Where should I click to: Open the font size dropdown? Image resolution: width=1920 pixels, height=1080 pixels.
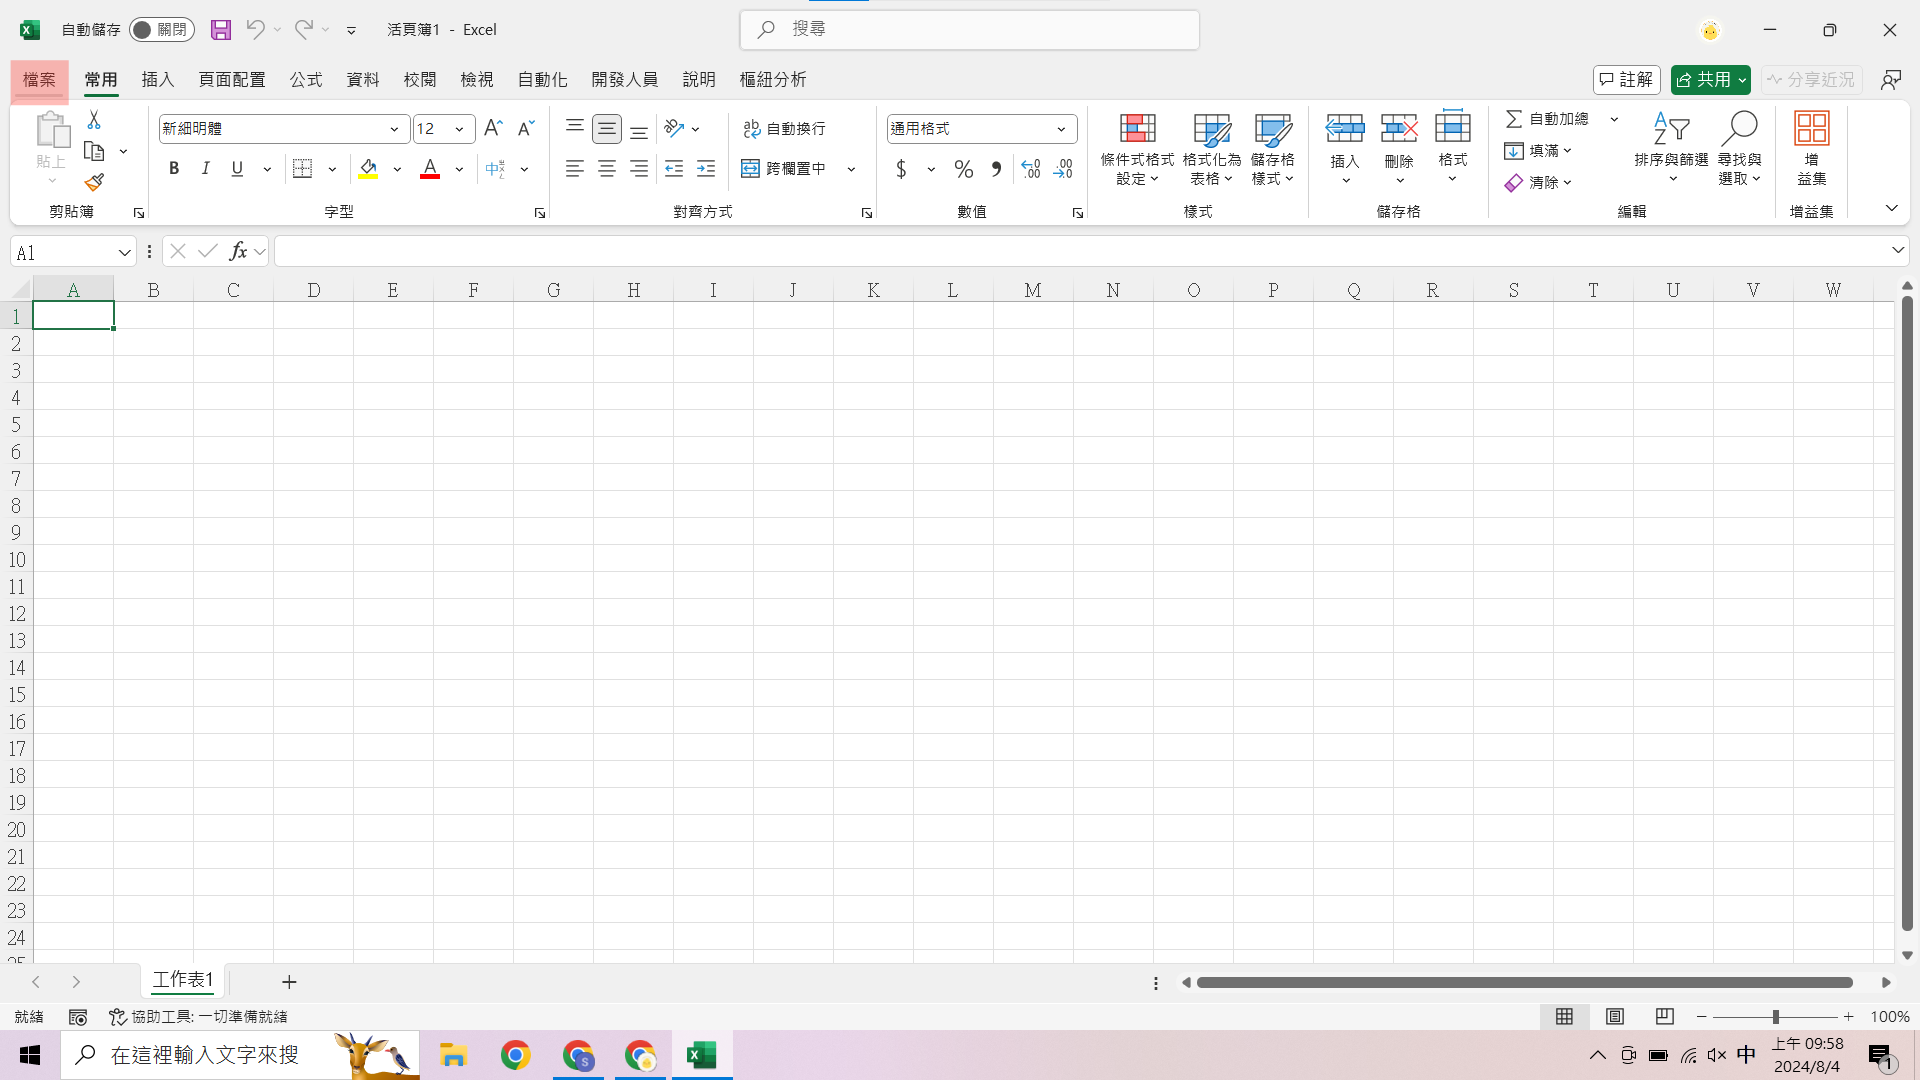coord(459,129)
